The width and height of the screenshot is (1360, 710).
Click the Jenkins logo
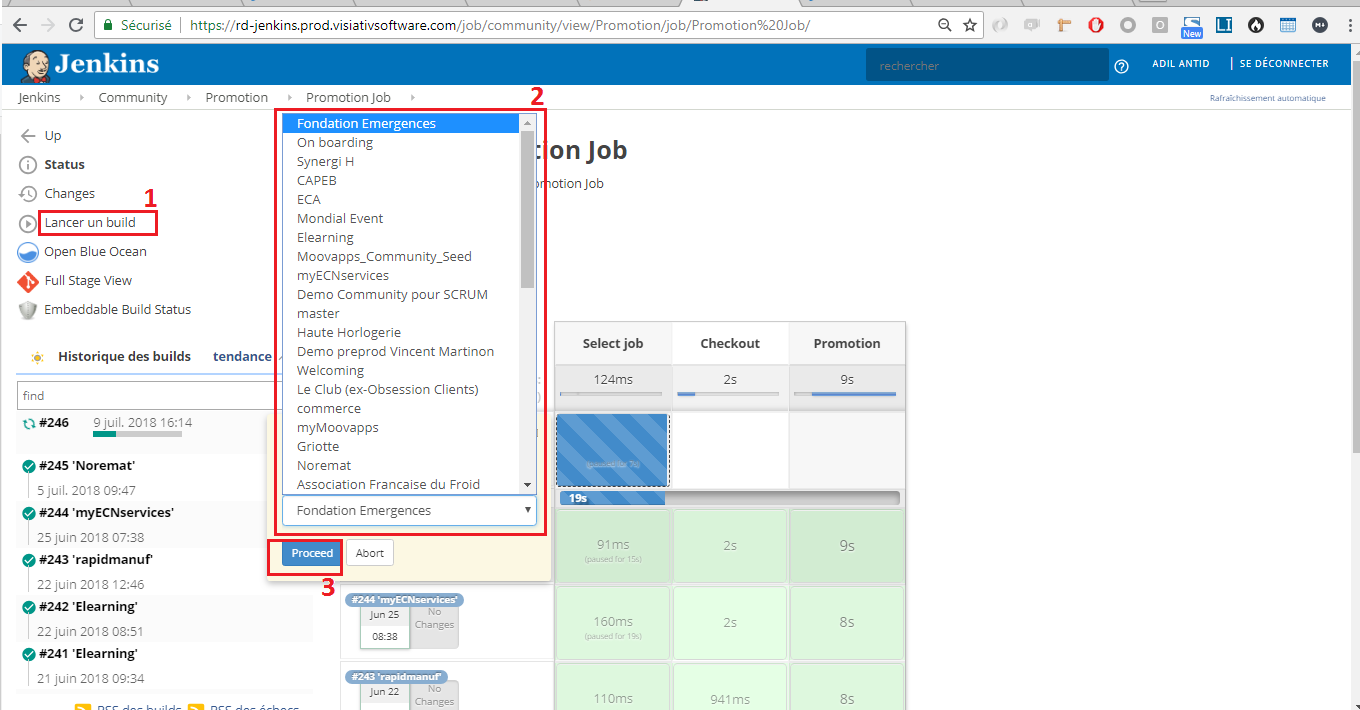(90, 64)
